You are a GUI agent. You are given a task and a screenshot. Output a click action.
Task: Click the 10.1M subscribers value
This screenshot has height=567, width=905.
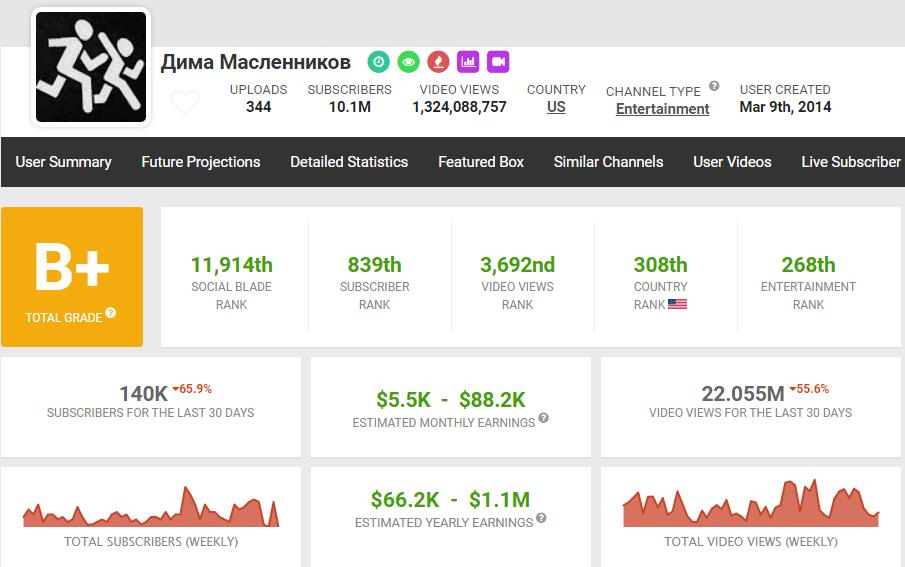(x=350, y=107)
